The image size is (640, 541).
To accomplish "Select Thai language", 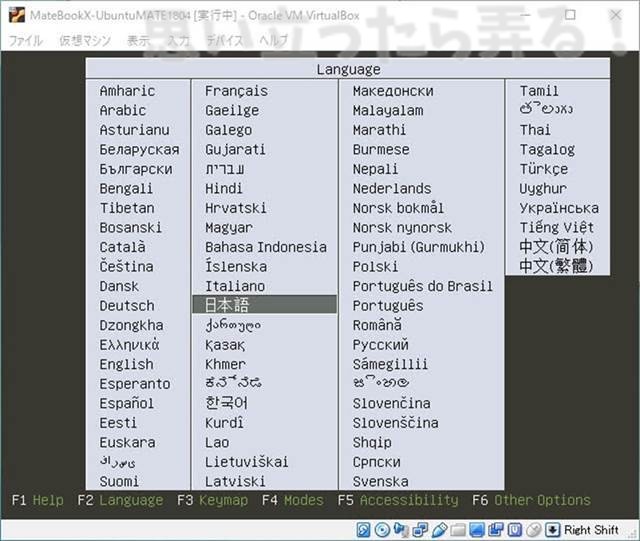I will click(x=535, y=130).
